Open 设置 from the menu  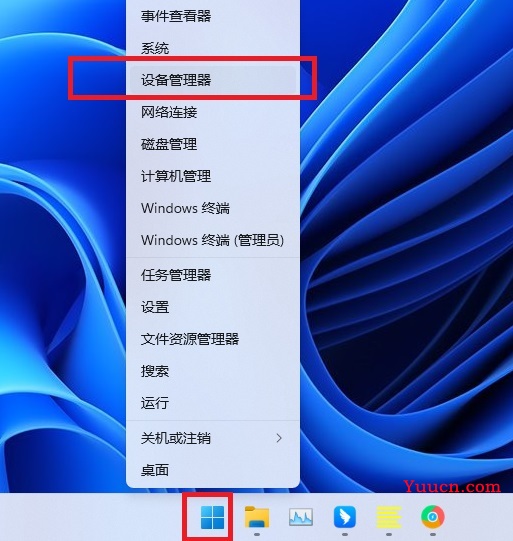pyautogui.click(x=213, y=307)
